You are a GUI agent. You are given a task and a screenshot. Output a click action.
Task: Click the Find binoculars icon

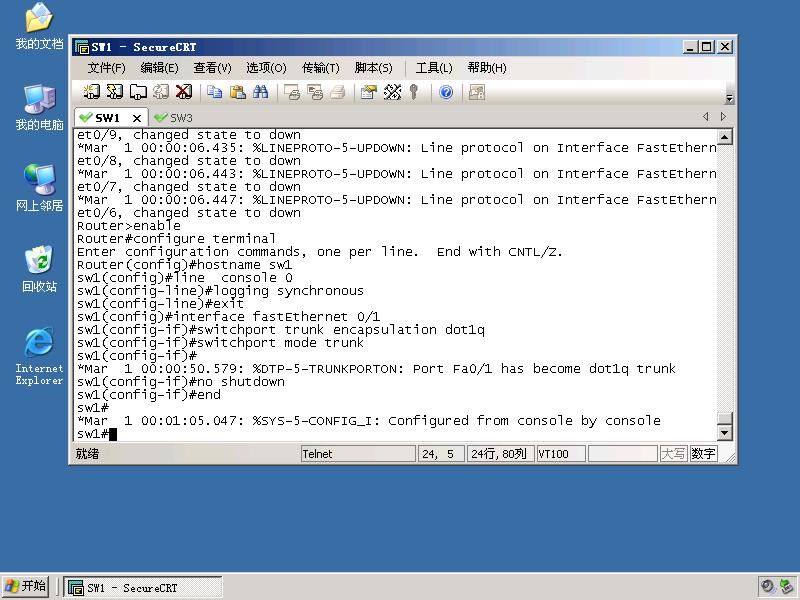[x=261, y=92]
